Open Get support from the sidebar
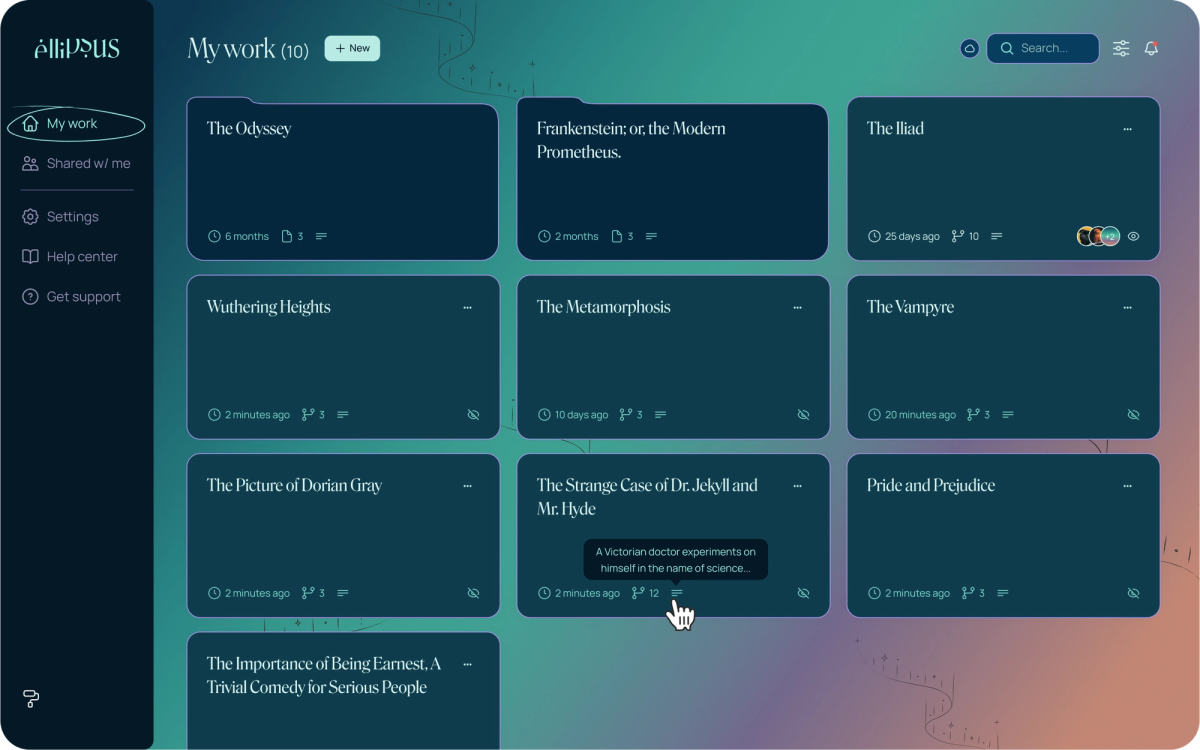The image size is (1200, 750). point(81,296)
